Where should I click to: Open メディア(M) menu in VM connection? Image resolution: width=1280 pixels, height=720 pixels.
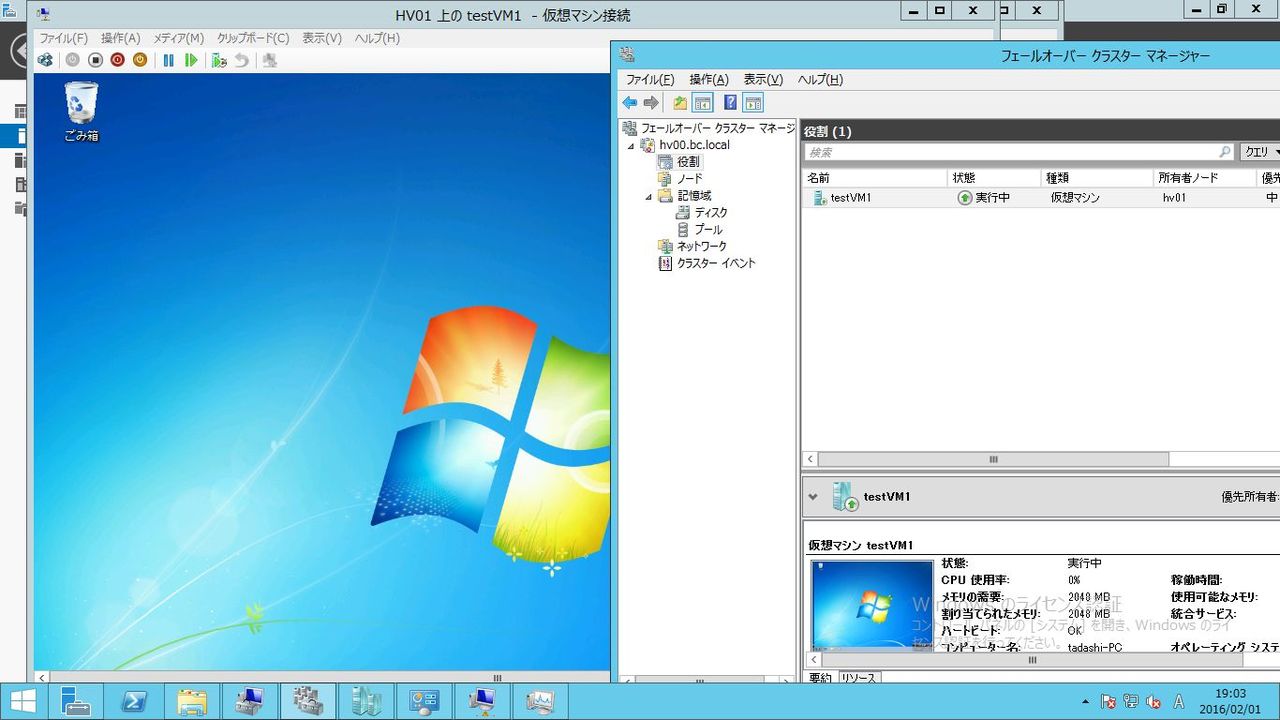click(178, 38)
